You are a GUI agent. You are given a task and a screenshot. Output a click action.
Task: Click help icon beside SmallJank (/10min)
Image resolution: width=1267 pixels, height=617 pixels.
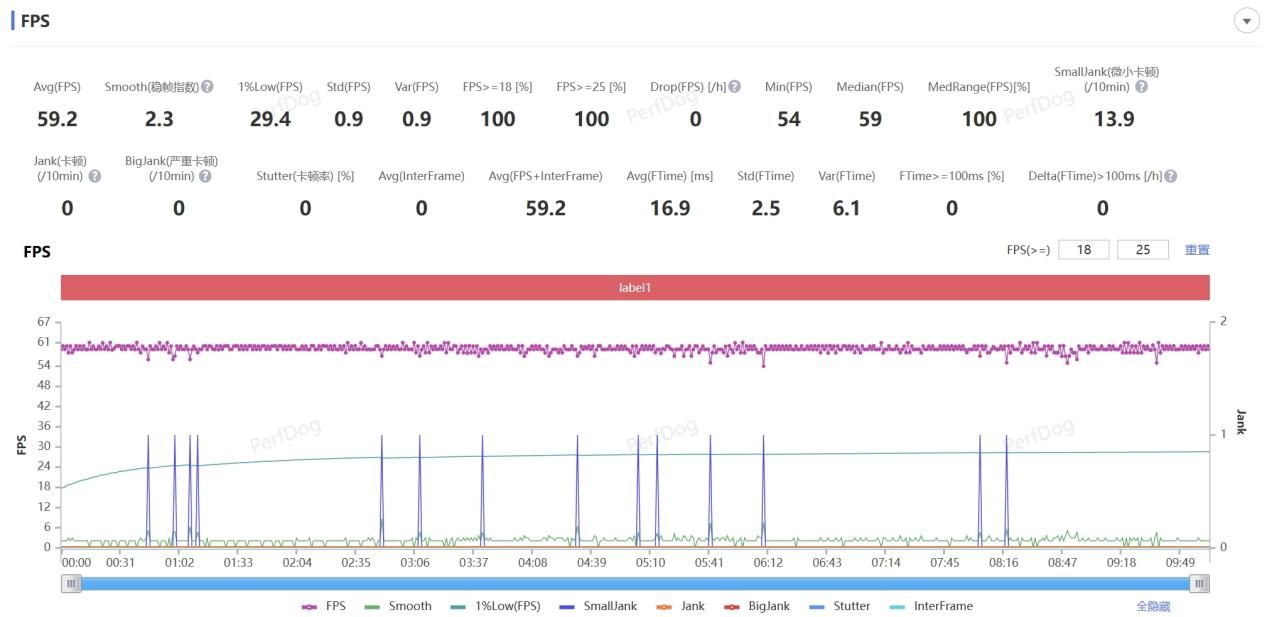coord(1141,87)
